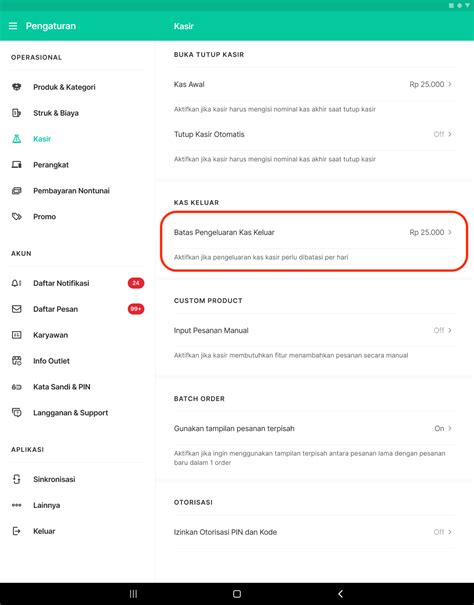Click the Daftar Notifikasi bell icon

(17, 283)
